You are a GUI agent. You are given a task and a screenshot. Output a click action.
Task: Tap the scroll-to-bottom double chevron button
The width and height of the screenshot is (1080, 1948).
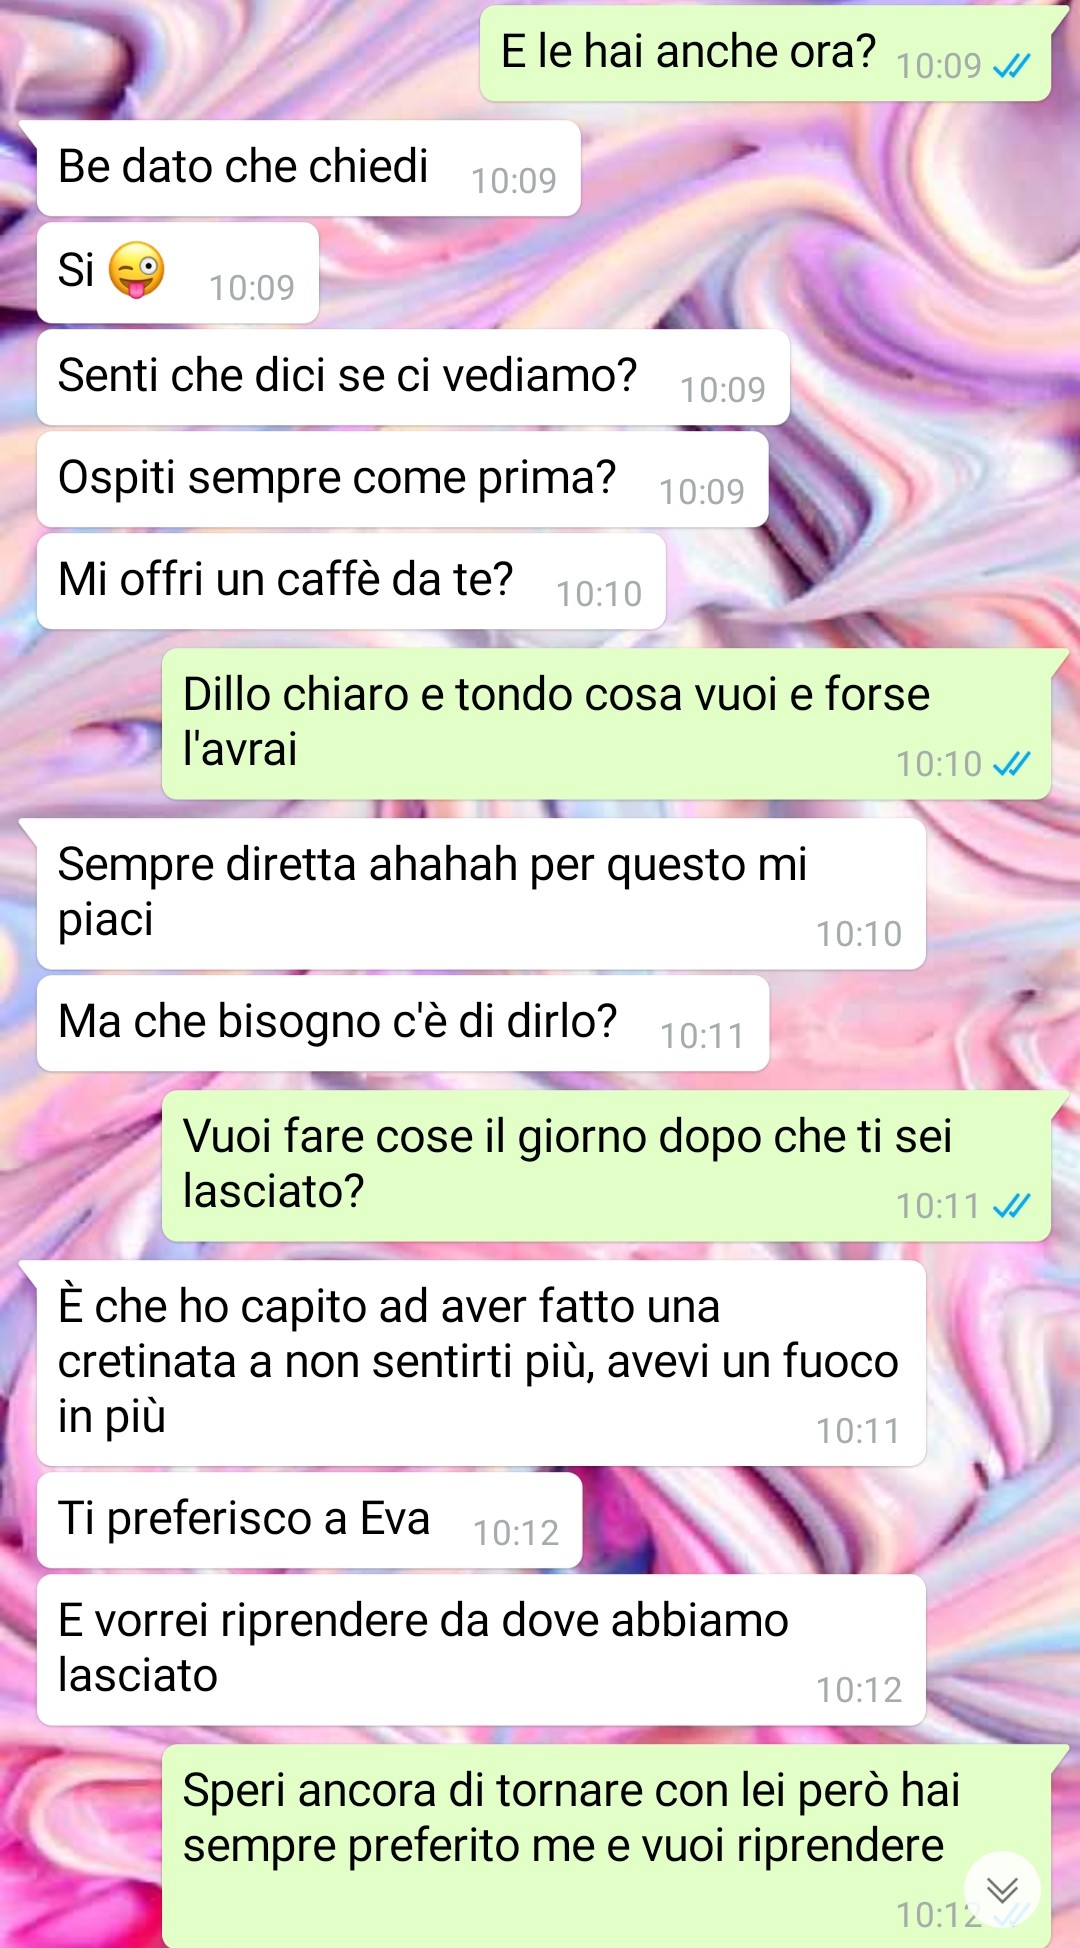[1002, 1889]
